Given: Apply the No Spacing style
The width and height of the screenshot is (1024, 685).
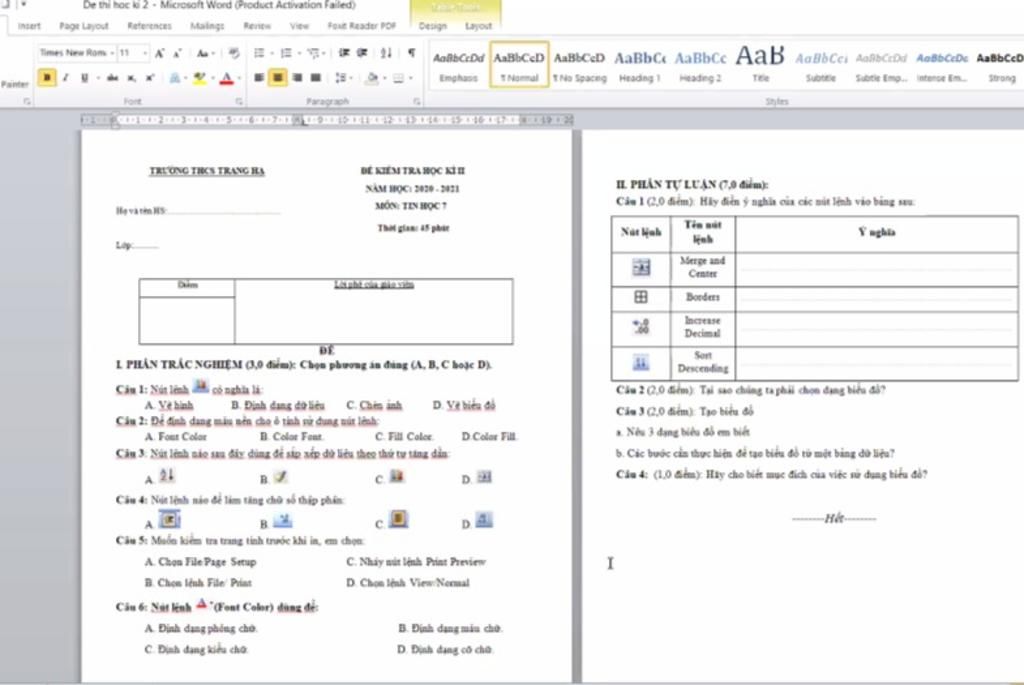Looking at the screenshot, I should 579,65.
